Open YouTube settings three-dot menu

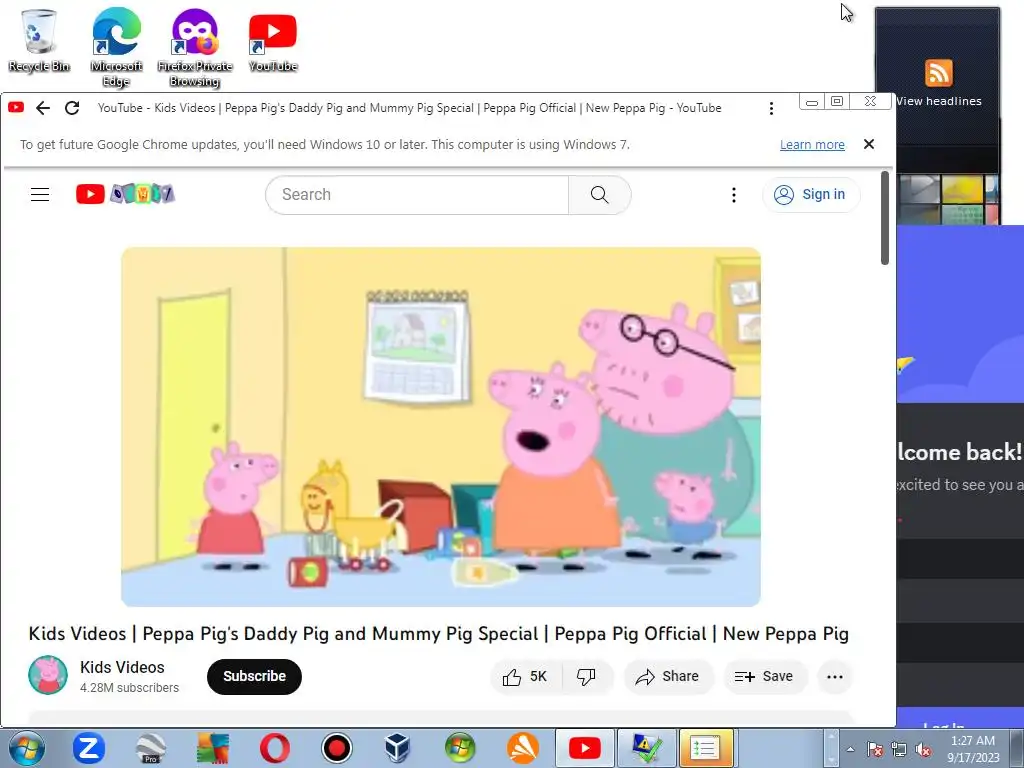click(x=733, y=195)
